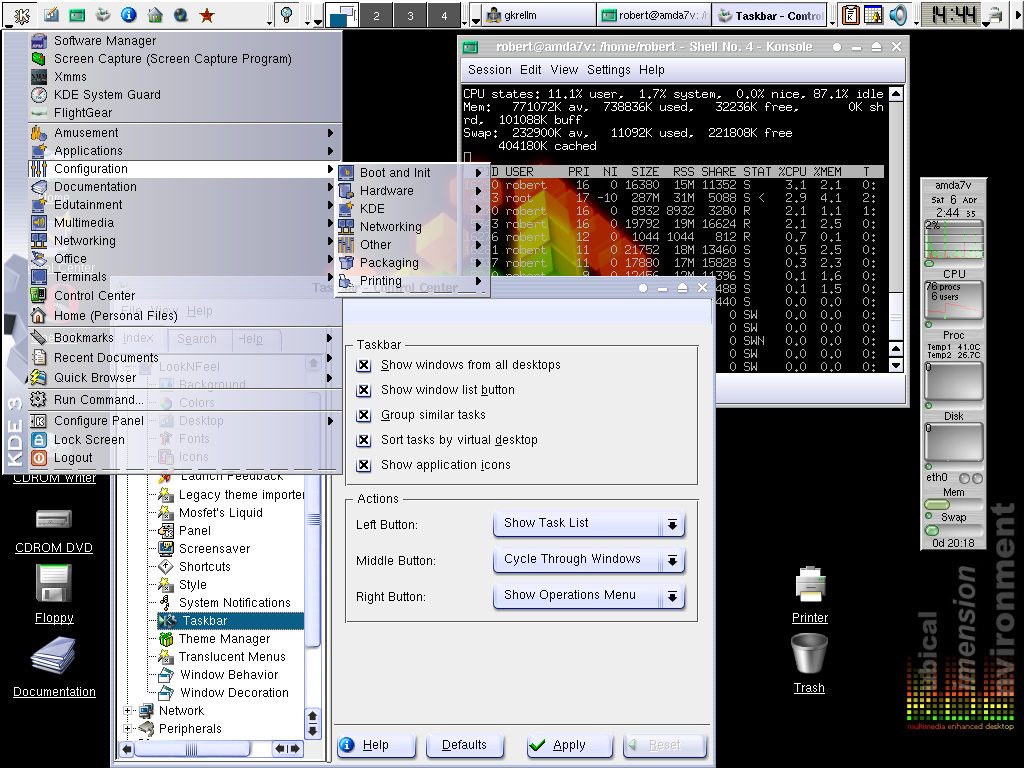1024x768 pixels.
Task: Click Konsole scrollbar up arrow
Action: [896, 93]
